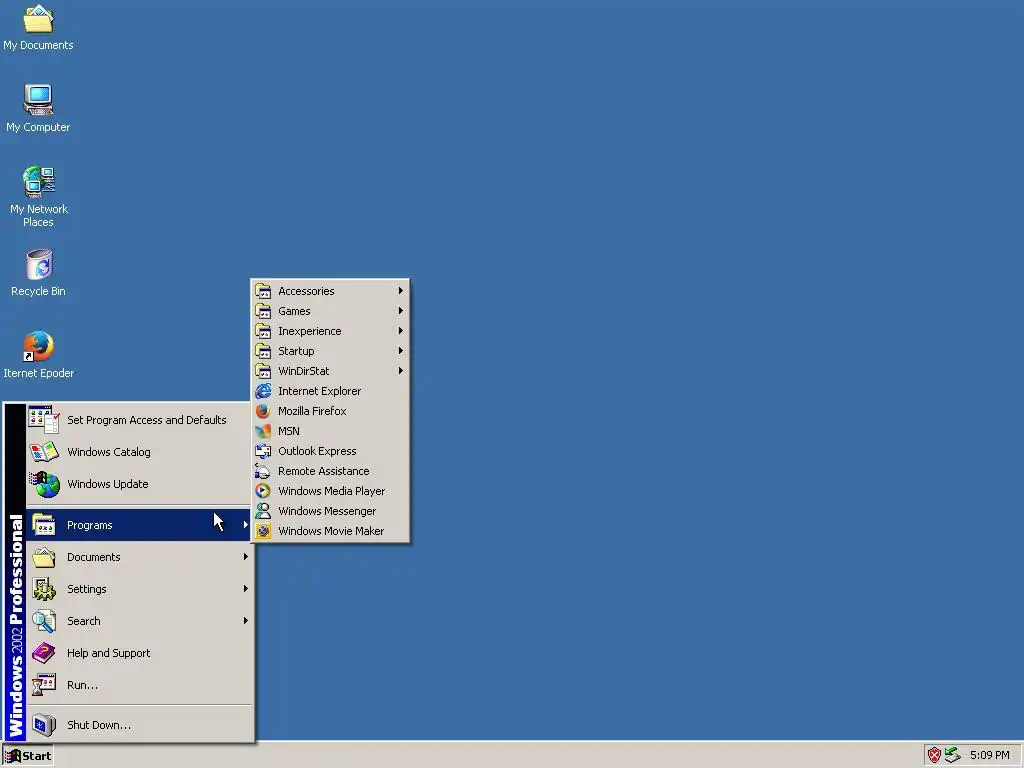Open the Startup program group
This screenshot has width=1024, height=768.
tap(330, 351)
